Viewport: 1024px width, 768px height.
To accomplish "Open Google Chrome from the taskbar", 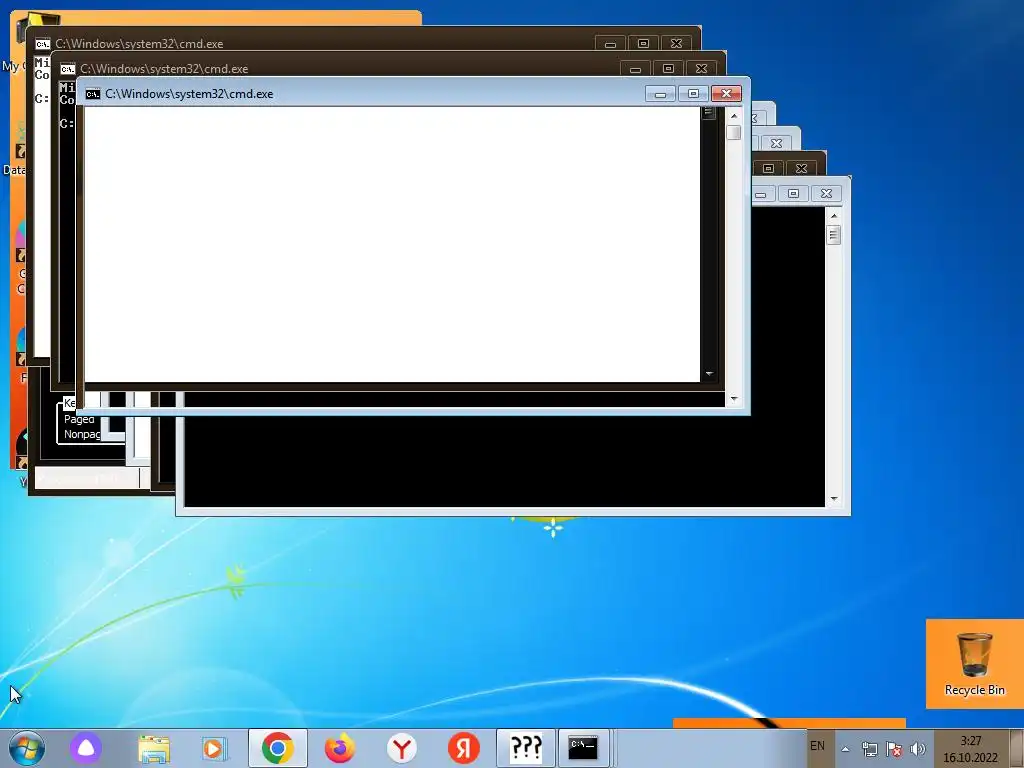I will [x=278, y=748].
